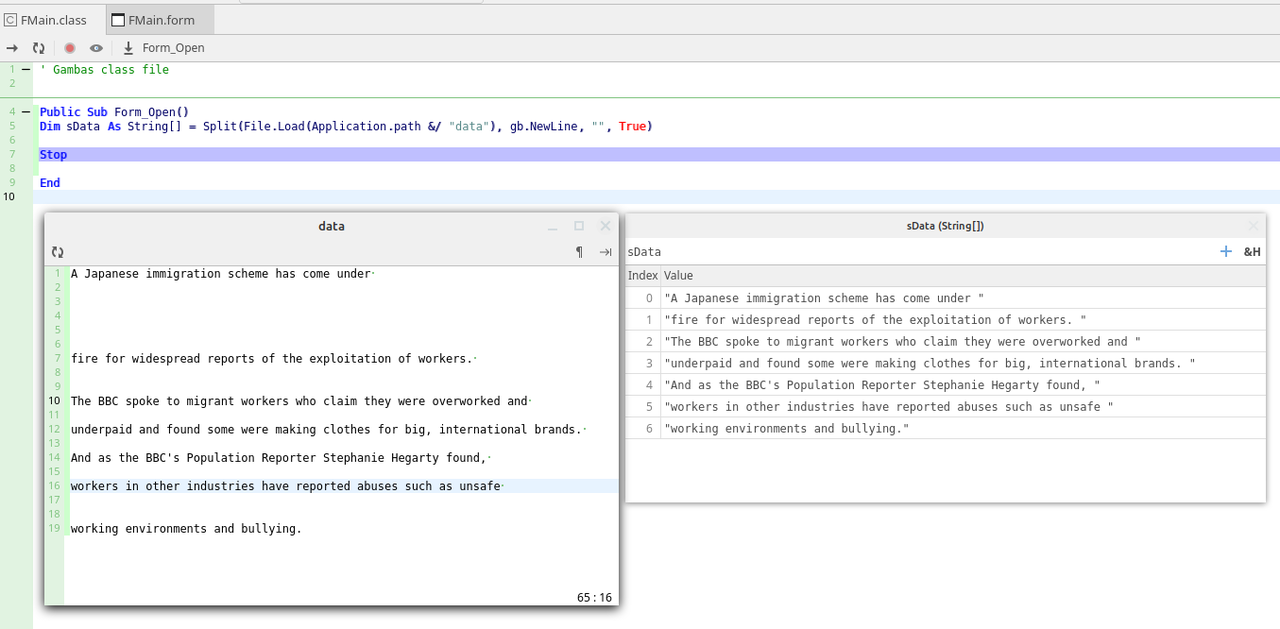Click line 'working environments and bullying.' in data editor

pyautogui.click(x=186, y=529)
